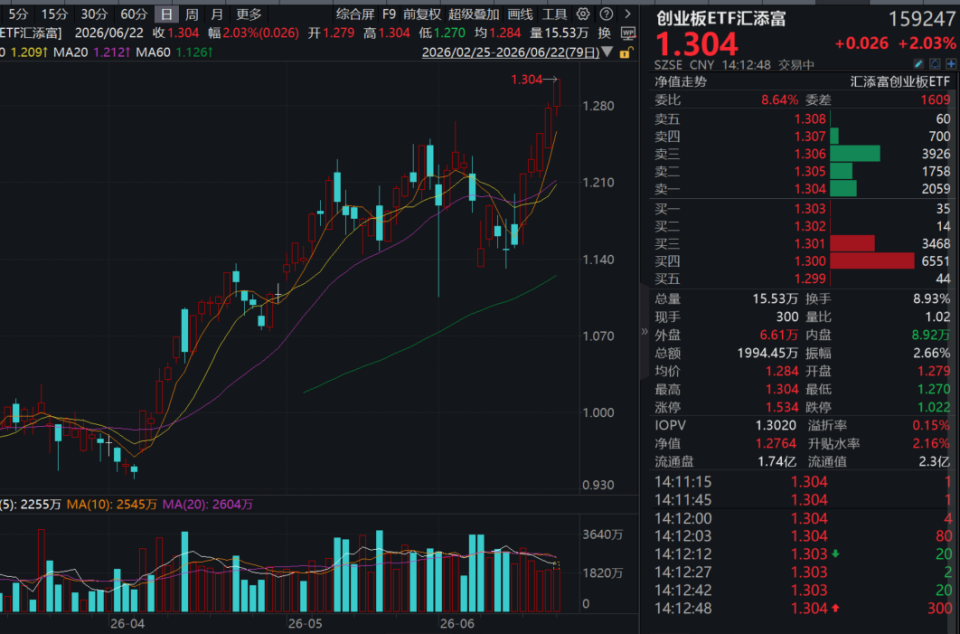The width and height of the screenshot is (960, 634).
Task: Add to watchlist with the blue plus icon
Action: point(951,64)
